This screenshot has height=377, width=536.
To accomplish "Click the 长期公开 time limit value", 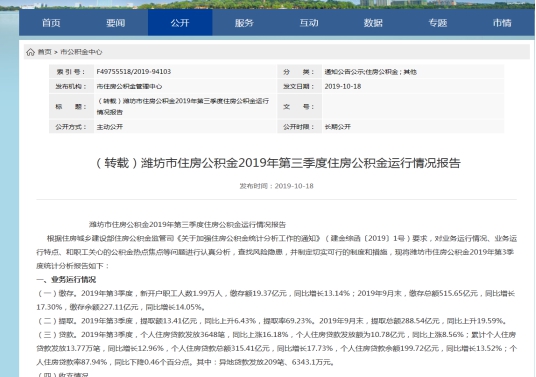I will pos(337,127).
